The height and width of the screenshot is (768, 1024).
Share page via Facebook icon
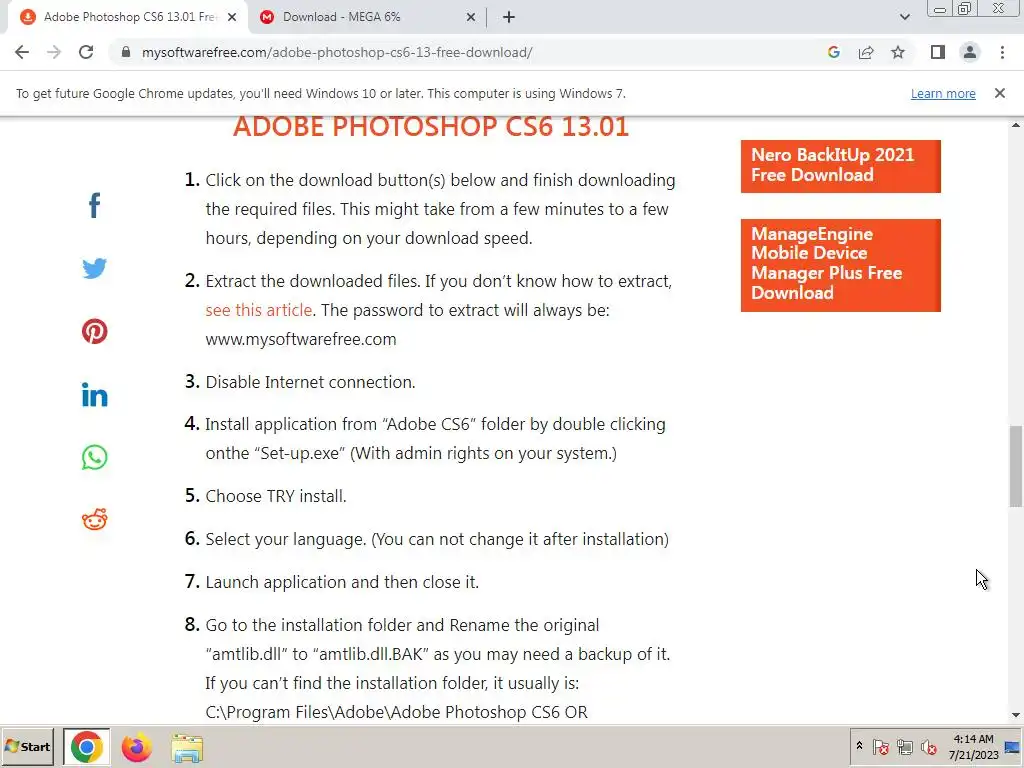tap(95, 205)
